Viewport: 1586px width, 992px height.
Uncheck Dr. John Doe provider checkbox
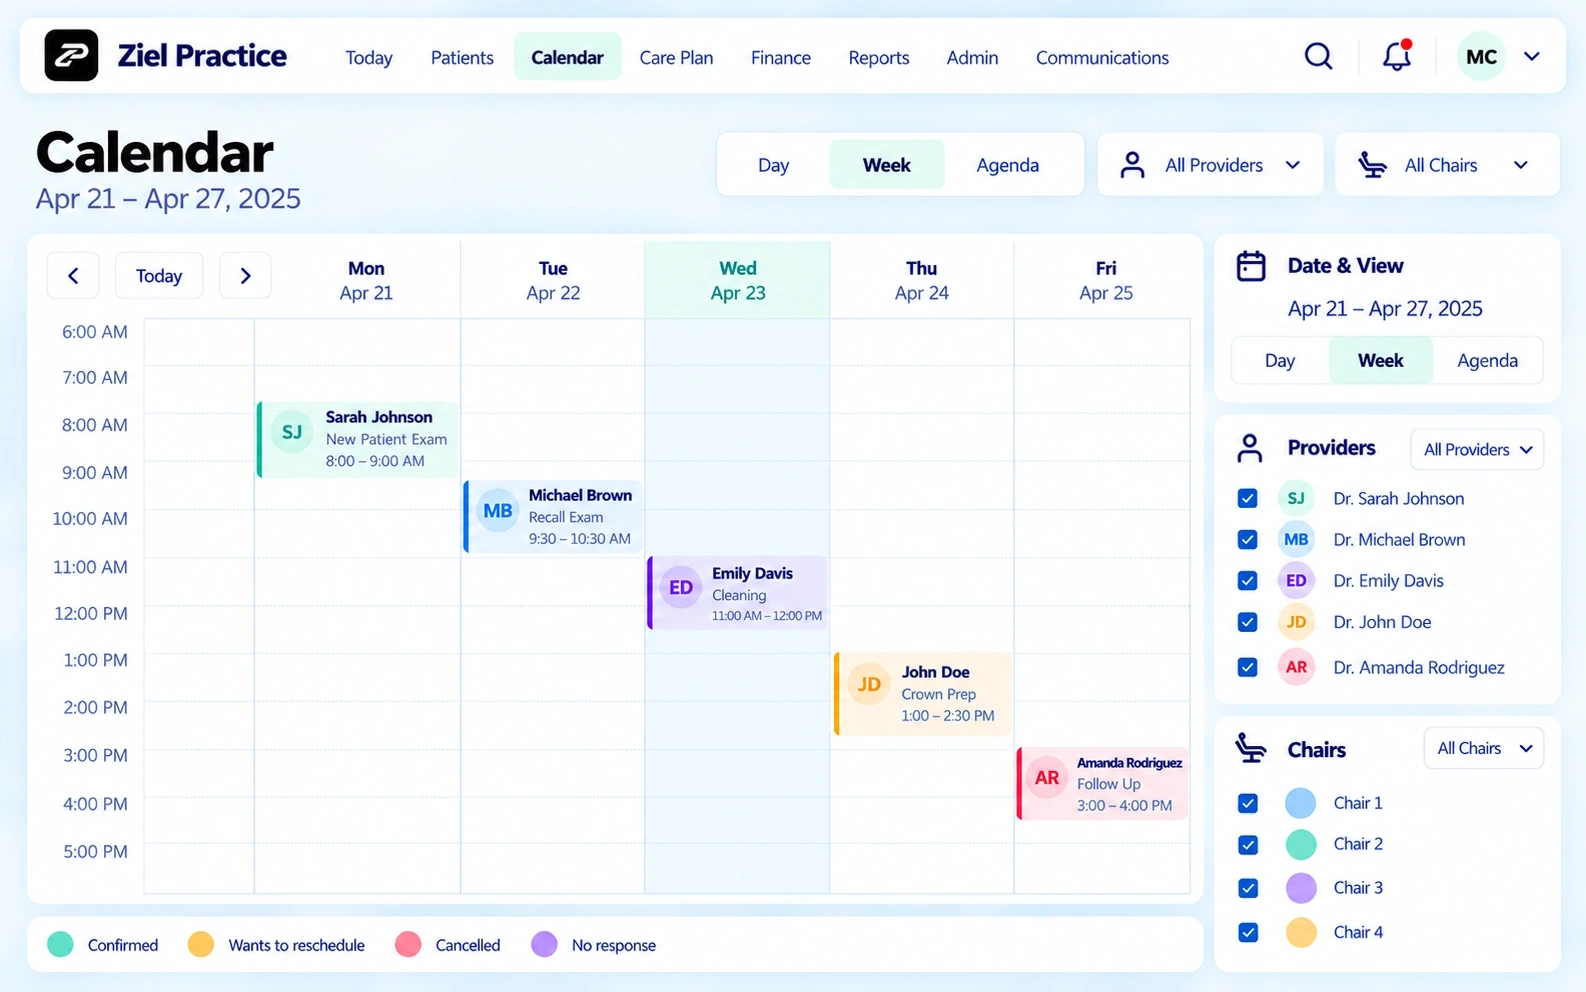(x=1247, y=622)
